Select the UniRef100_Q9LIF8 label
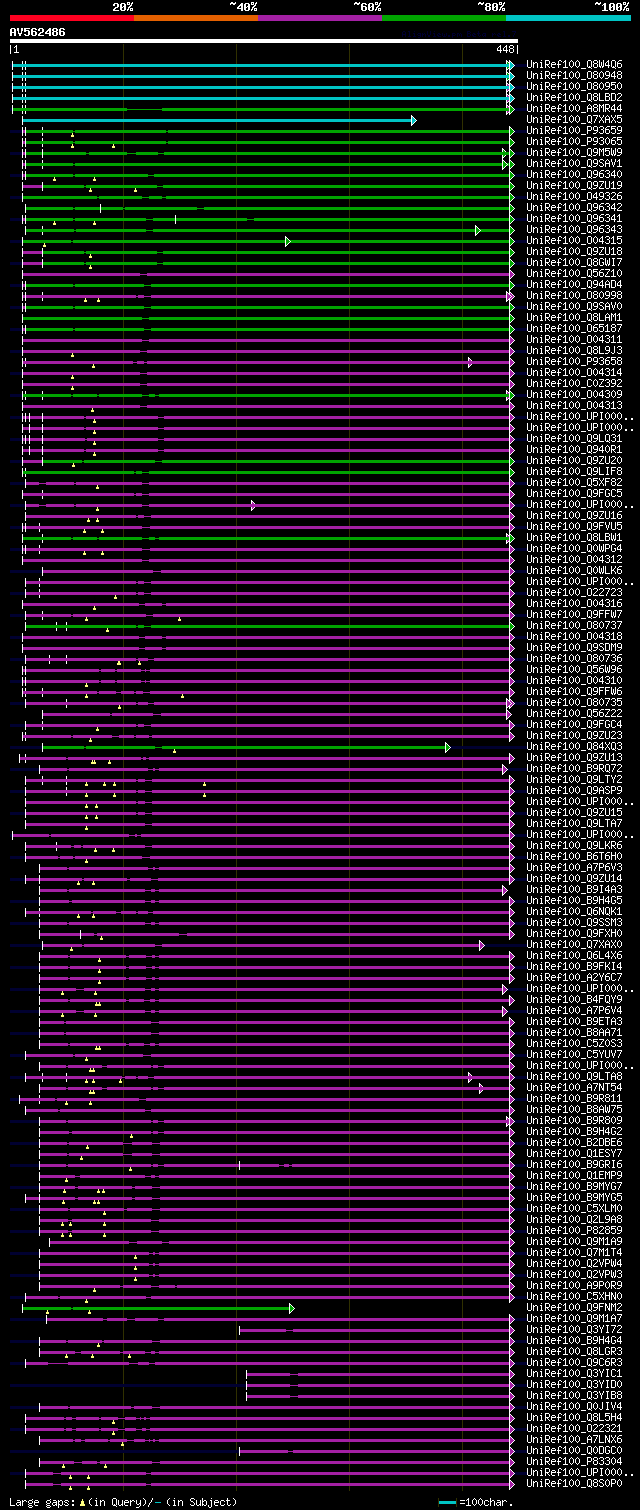This screenshot has height=1510, width=640. click(x=574, y=471)
